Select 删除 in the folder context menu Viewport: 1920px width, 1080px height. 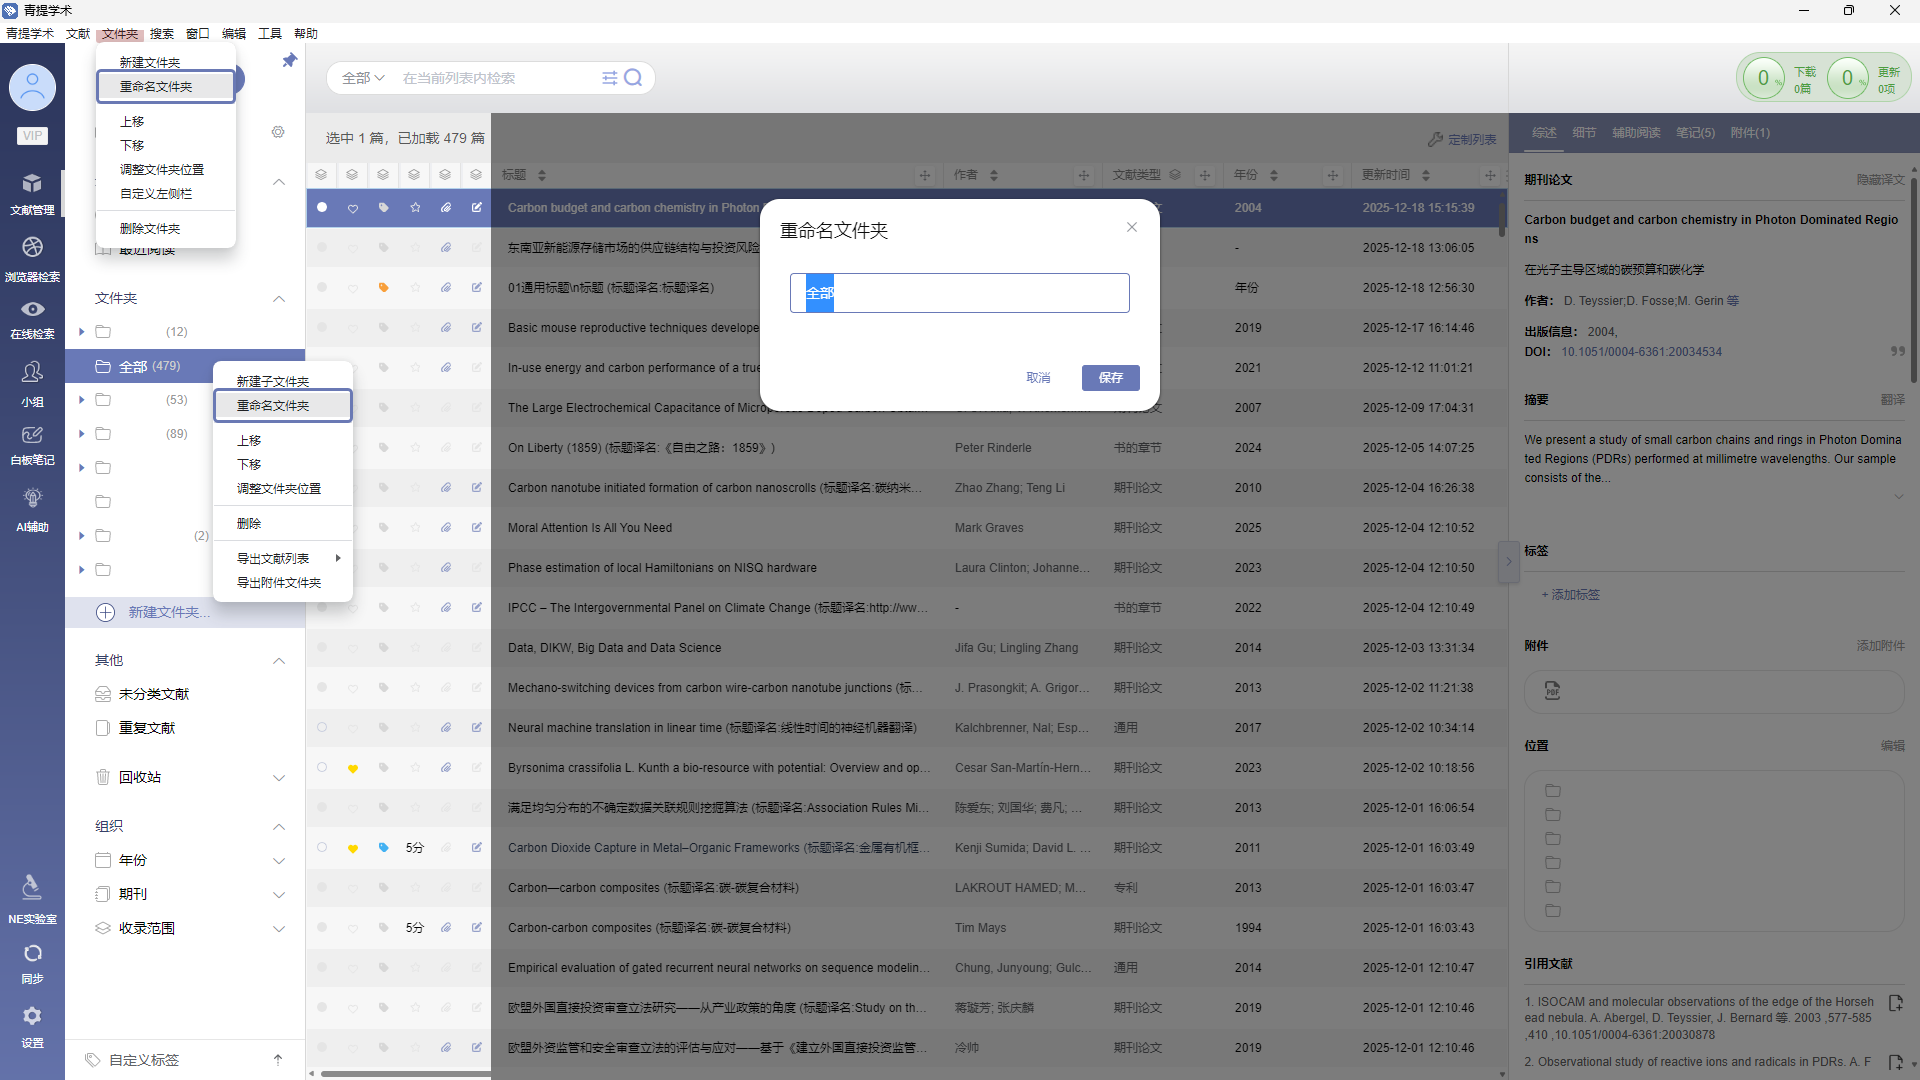(249, 524)
